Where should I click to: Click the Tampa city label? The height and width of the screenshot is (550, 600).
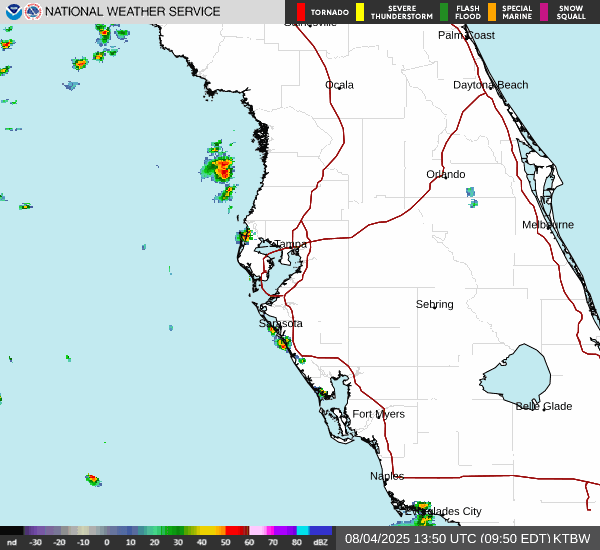[290, 244]
